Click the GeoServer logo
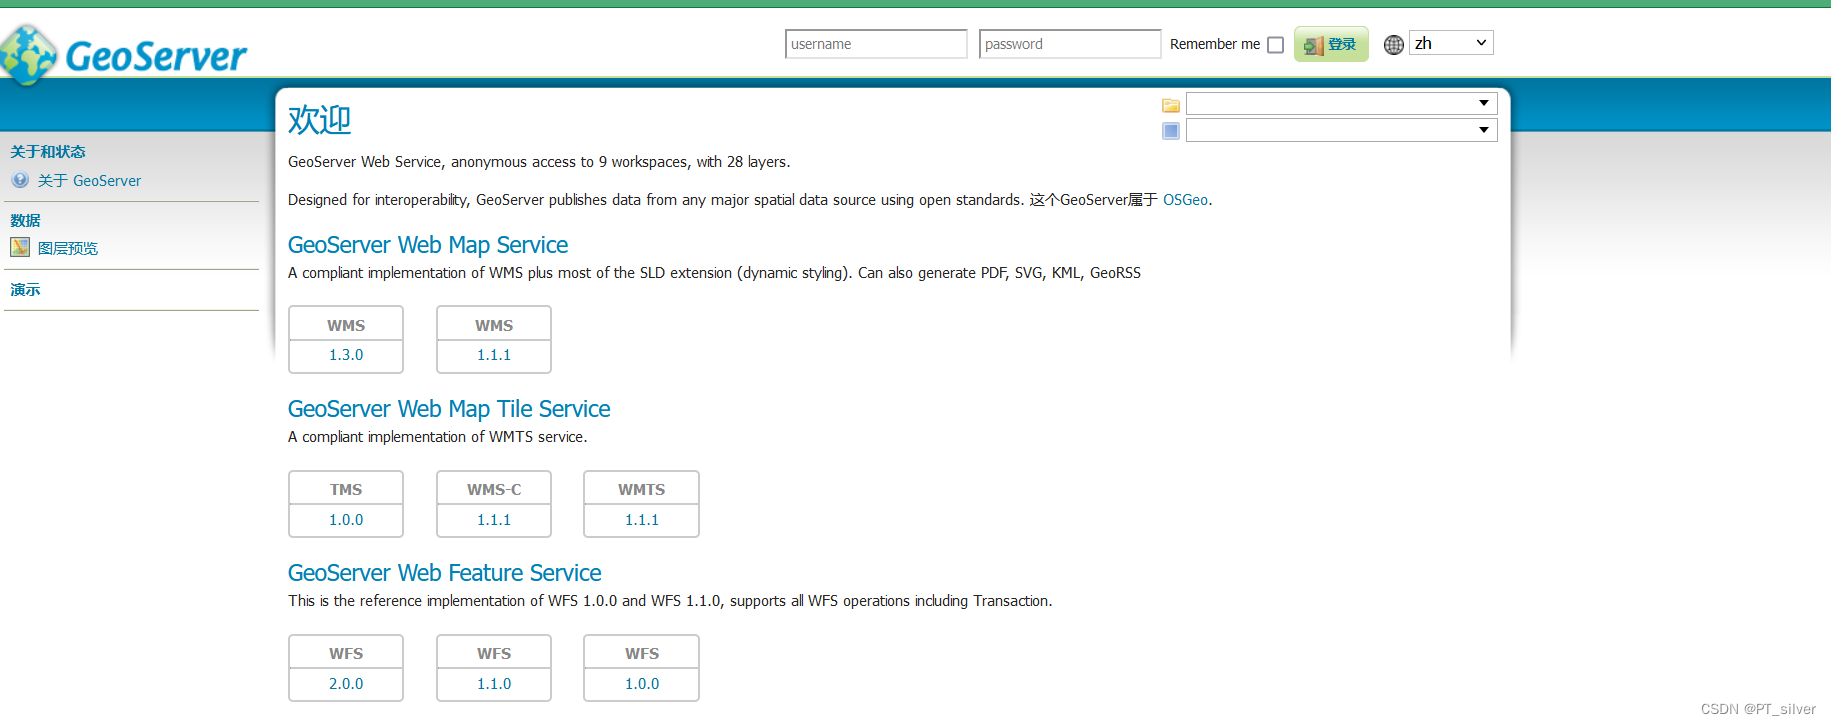The image size is (1831, 725). pos(124,54)
